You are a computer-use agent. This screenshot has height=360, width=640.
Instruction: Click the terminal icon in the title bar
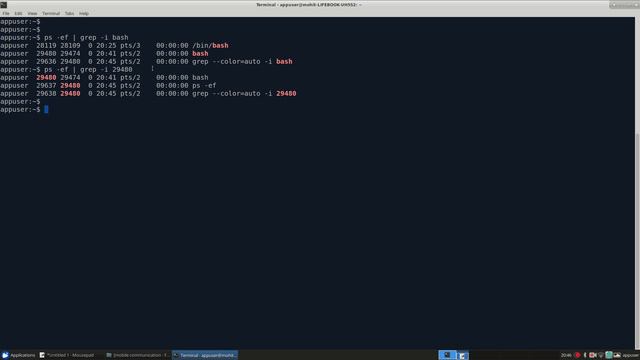tap(4, 5)
